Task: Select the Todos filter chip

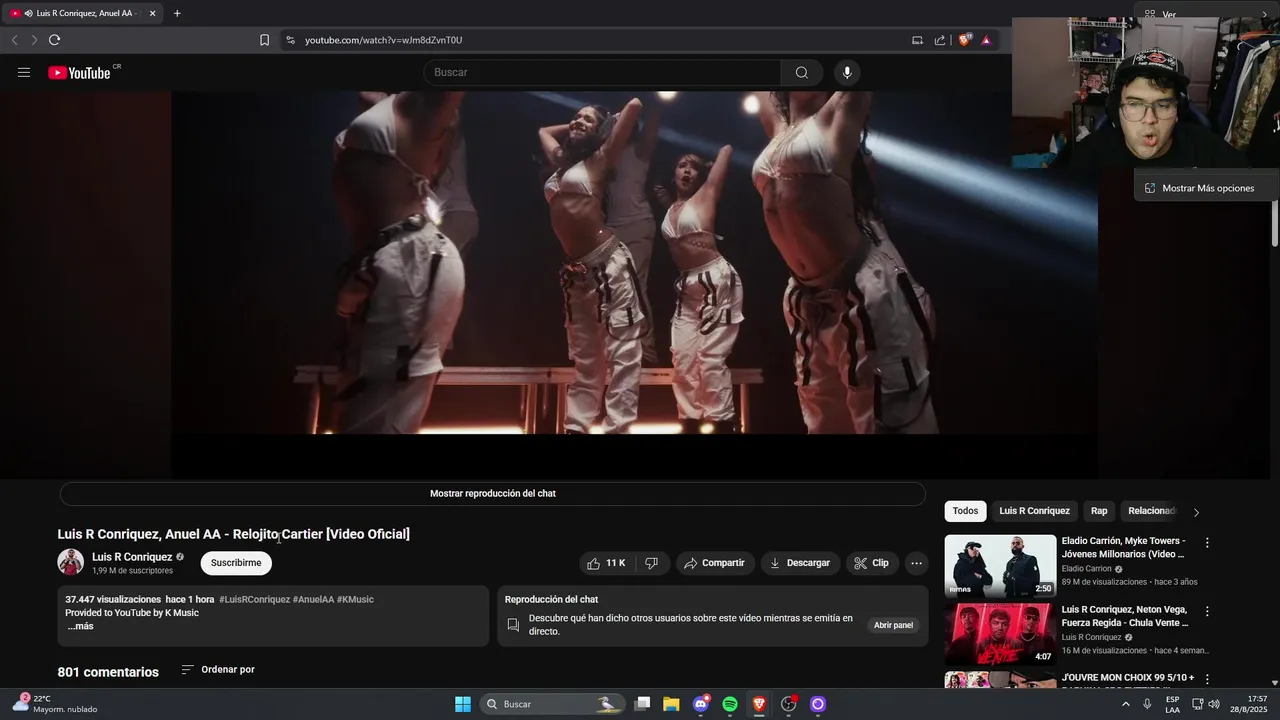Action: tap(965, 511)
